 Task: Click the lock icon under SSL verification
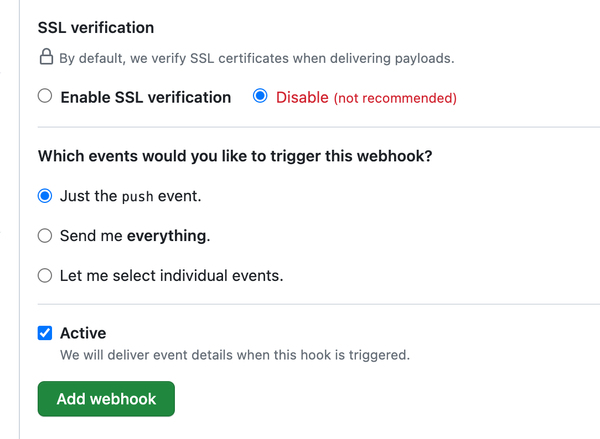tap(45, 57)
